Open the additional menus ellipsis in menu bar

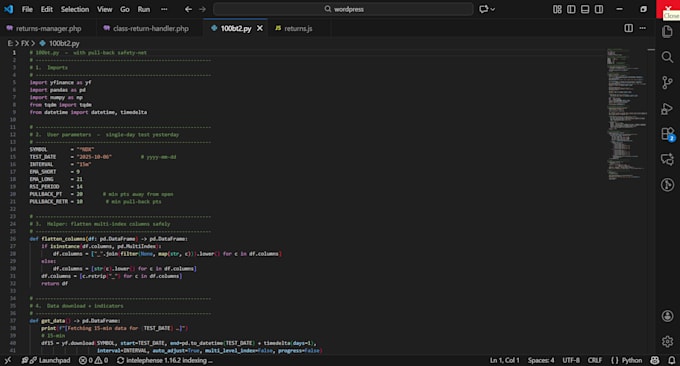[164, 9]
